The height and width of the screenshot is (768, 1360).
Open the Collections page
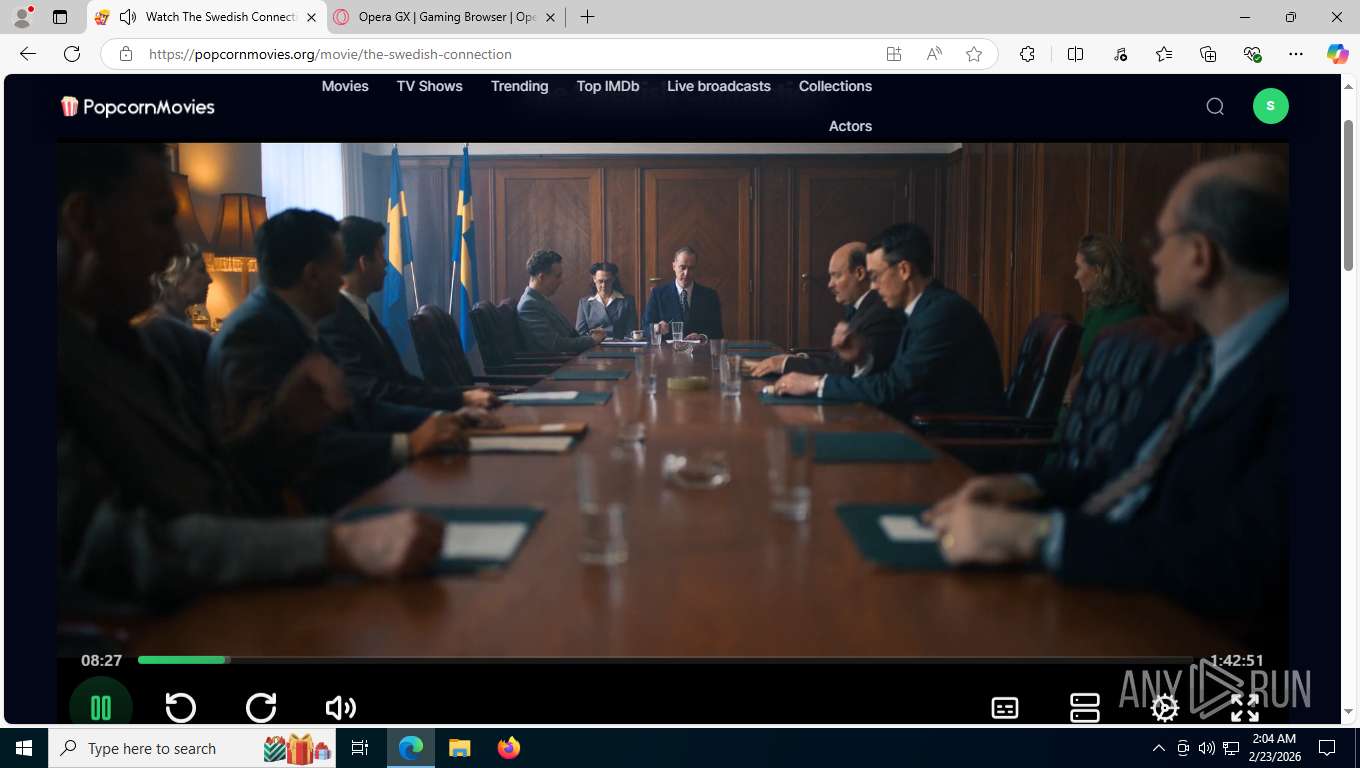835,86
